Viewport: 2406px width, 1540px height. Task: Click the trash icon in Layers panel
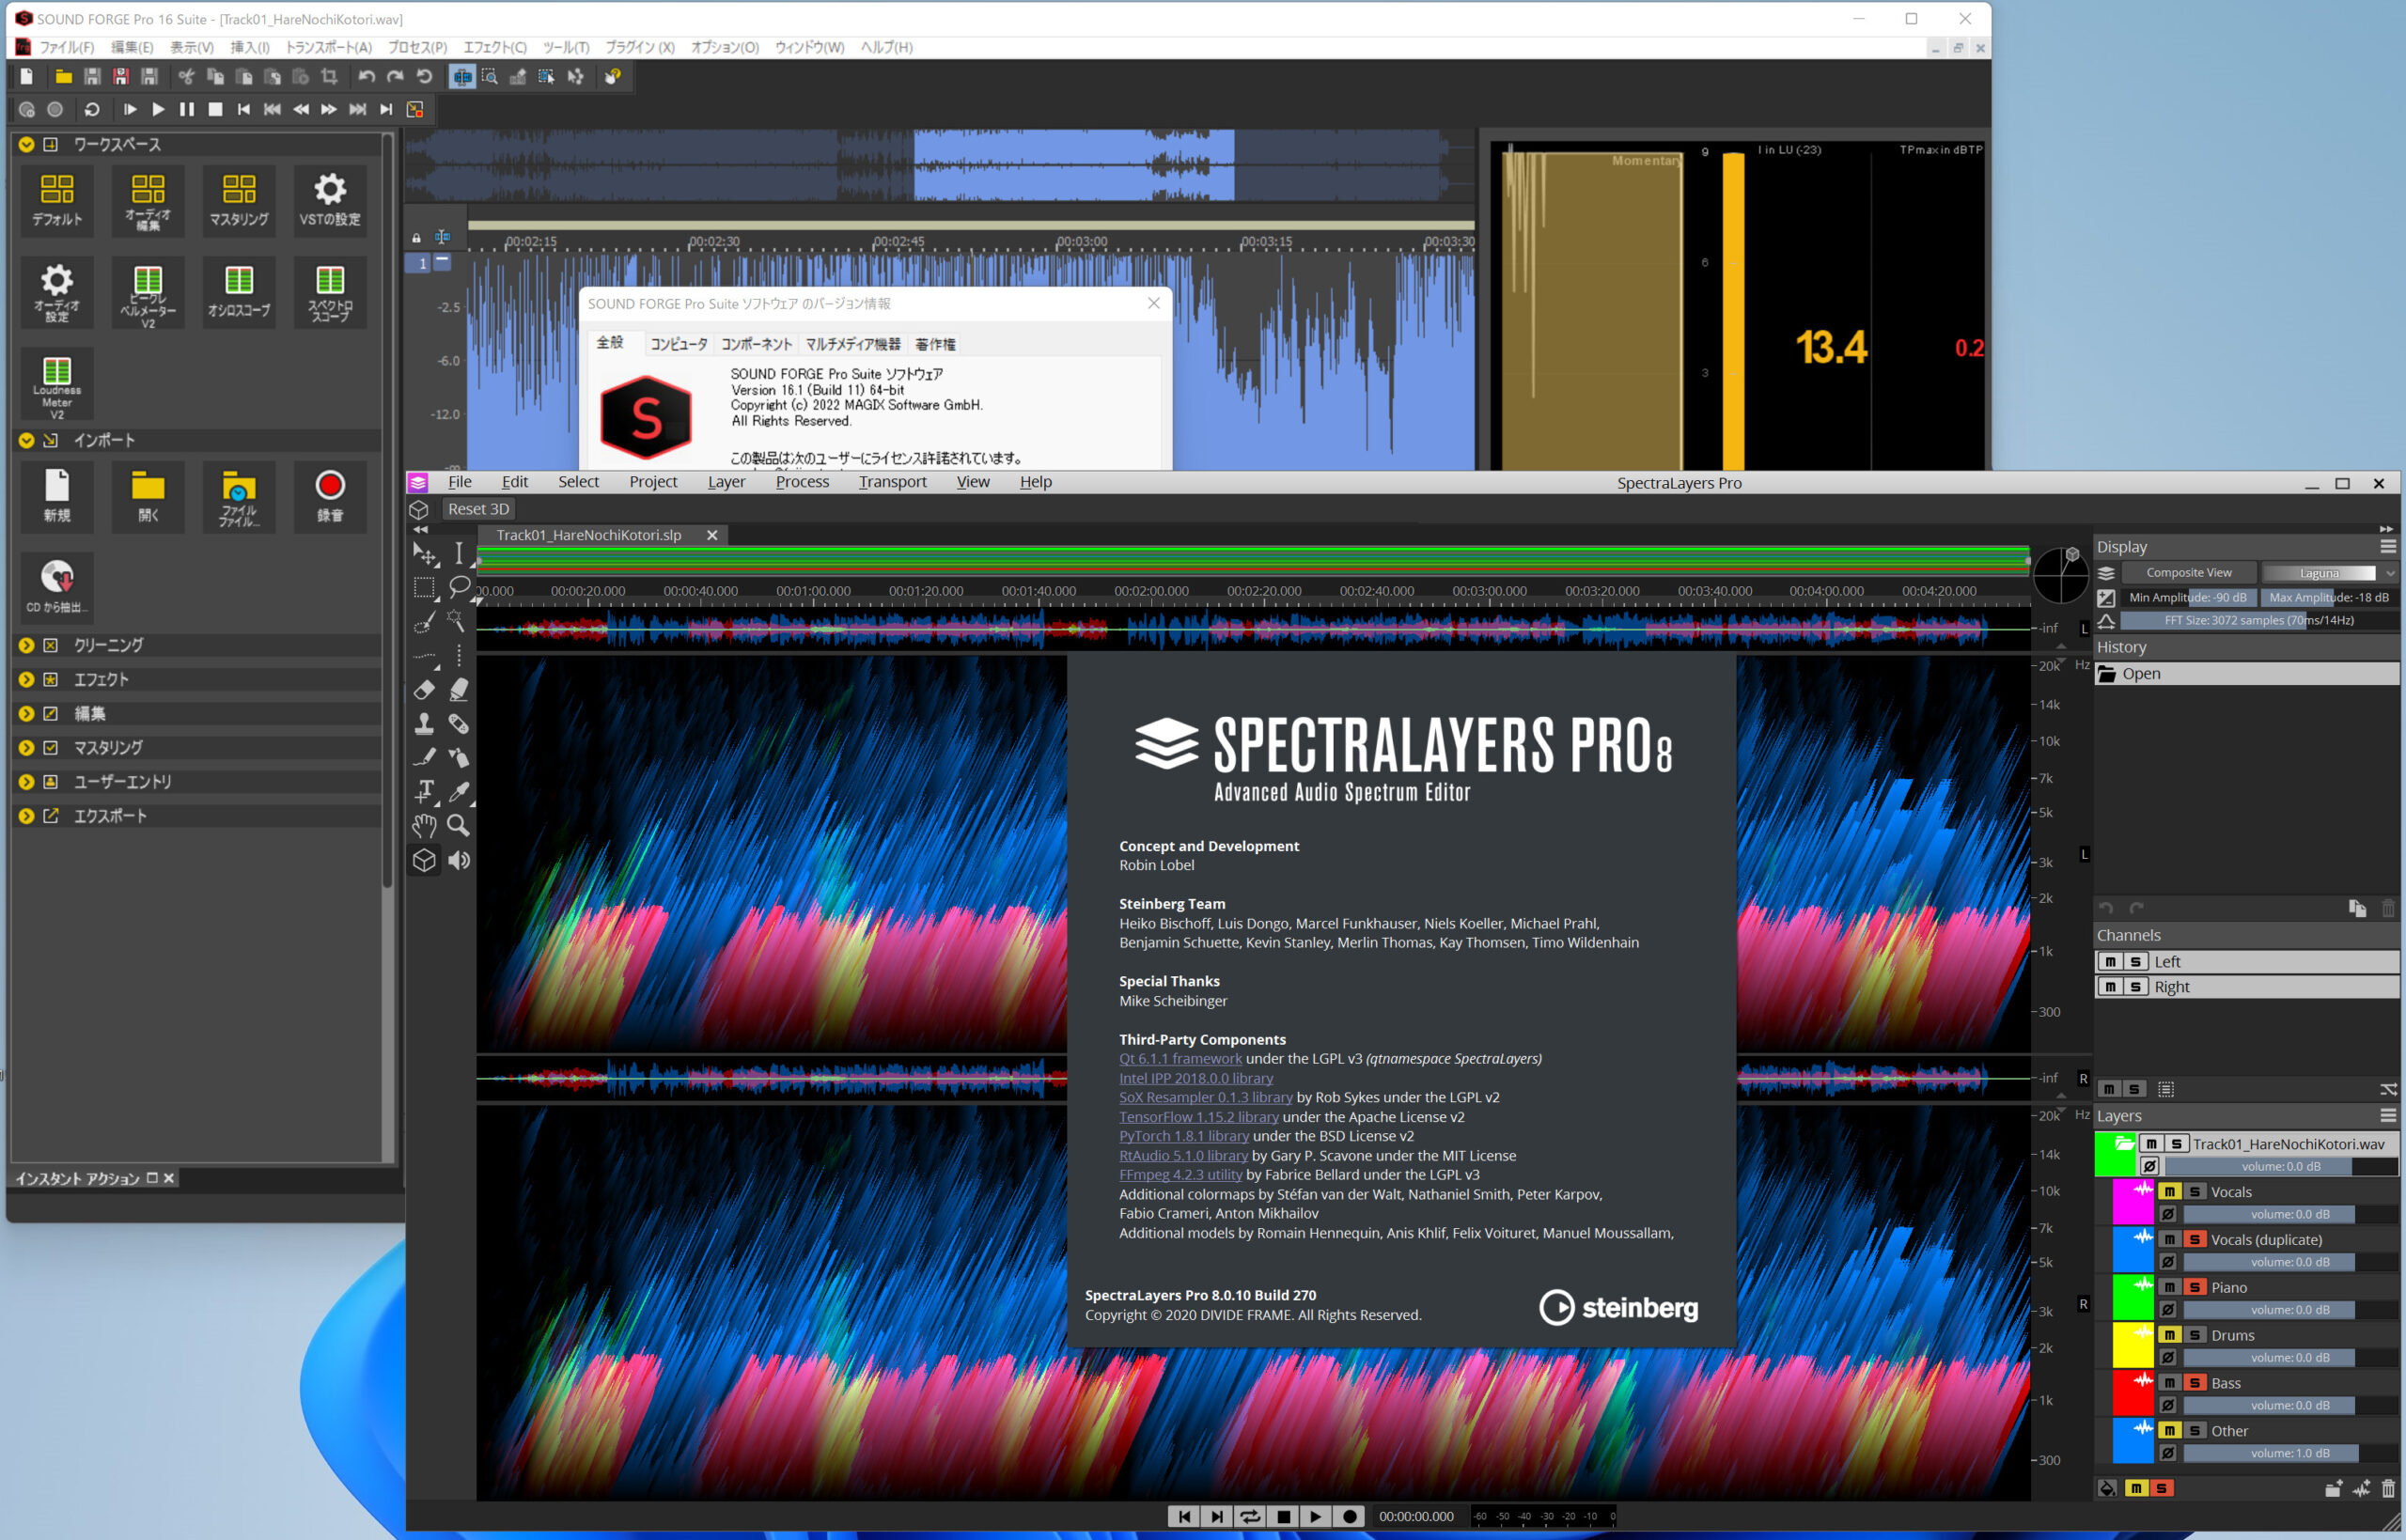[2388, 1488]
